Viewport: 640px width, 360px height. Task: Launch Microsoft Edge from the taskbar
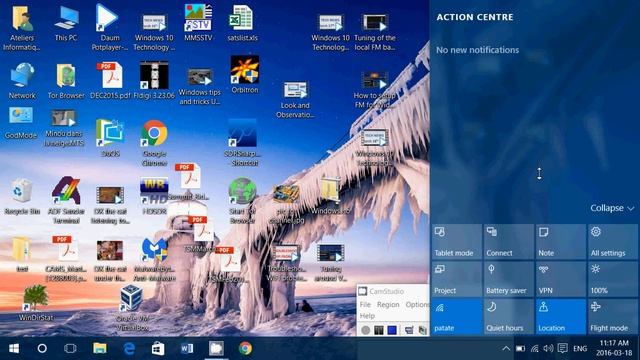(x=129, y=349)
